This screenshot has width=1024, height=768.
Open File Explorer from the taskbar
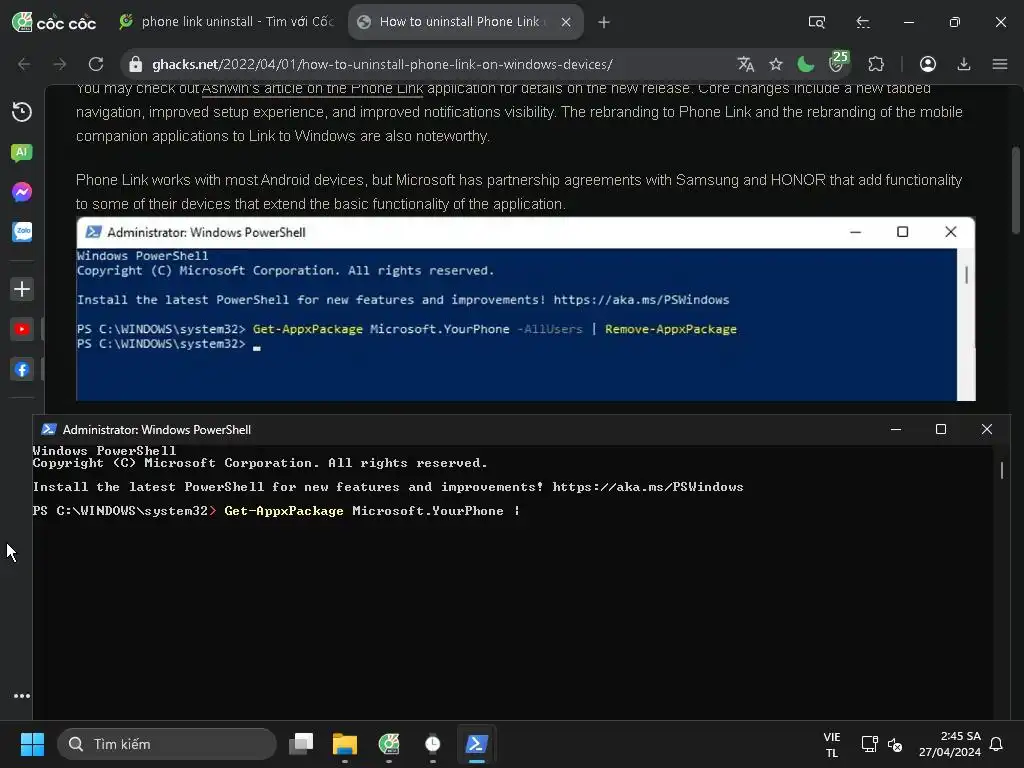click(x=345, y=744)
